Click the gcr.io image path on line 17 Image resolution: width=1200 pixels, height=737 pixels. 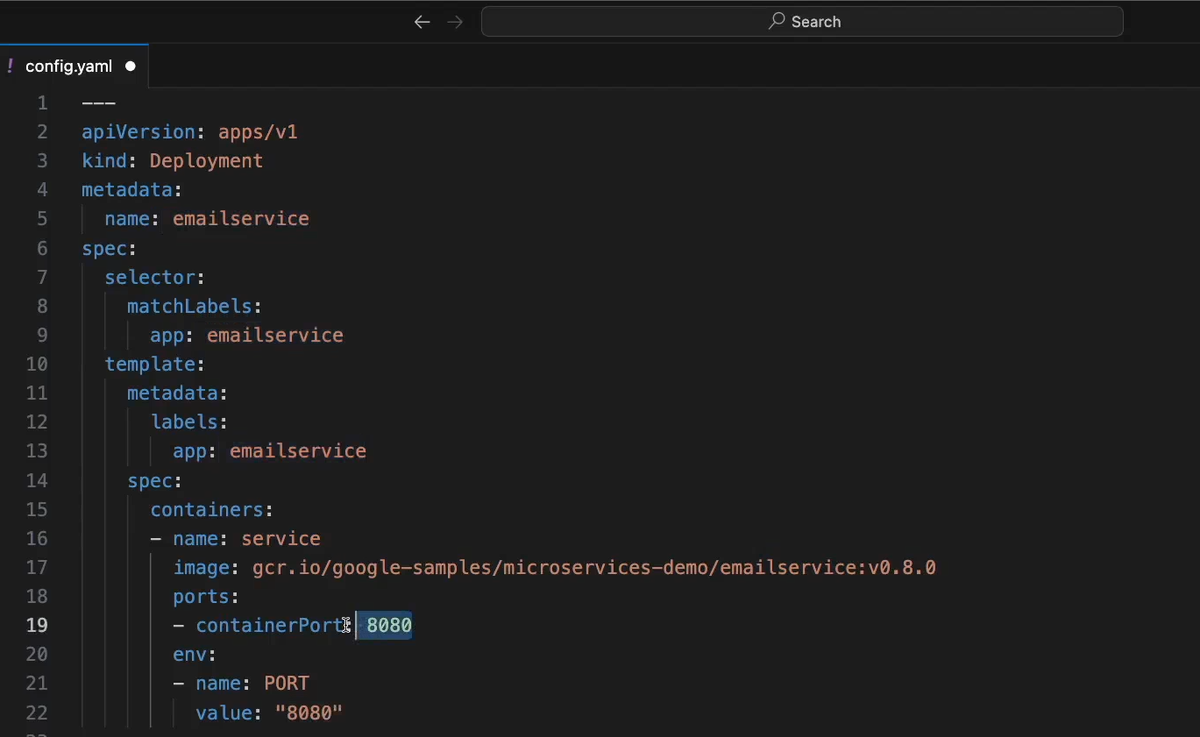click(x=593, y=567)
